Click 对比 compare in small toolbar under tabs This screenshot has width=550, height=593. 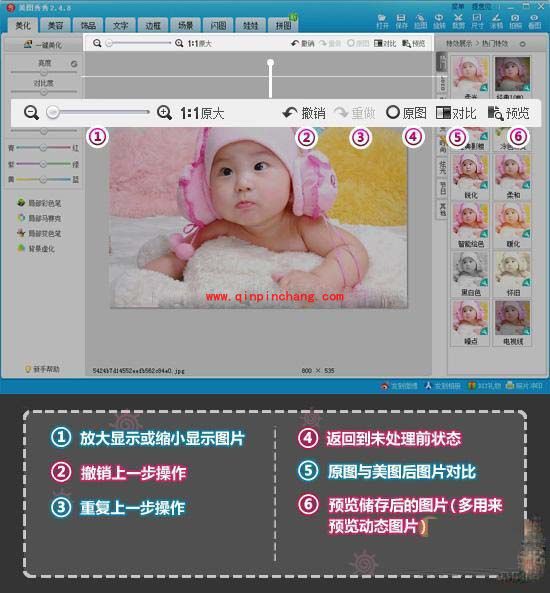pos(385,44)
